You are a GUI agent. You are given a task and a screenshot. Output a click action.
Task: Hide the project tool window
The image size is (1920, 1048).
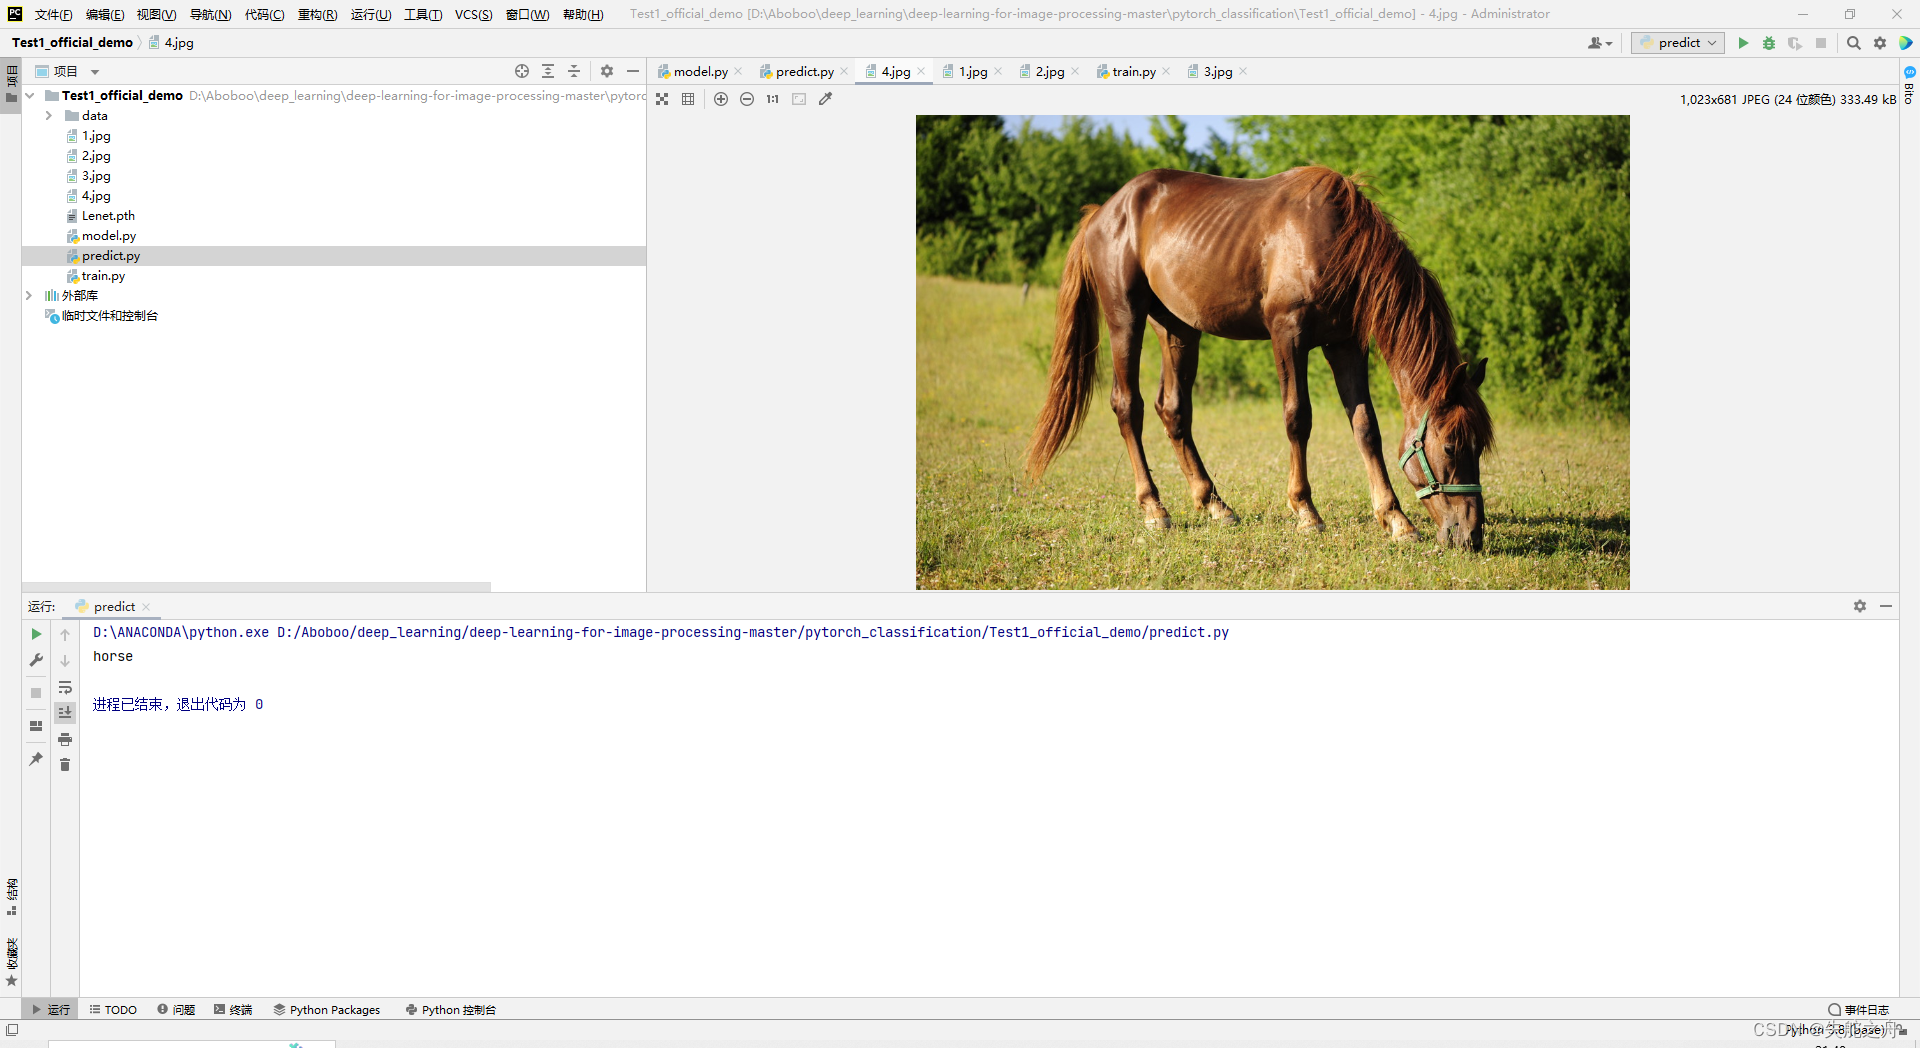[633, 71]
